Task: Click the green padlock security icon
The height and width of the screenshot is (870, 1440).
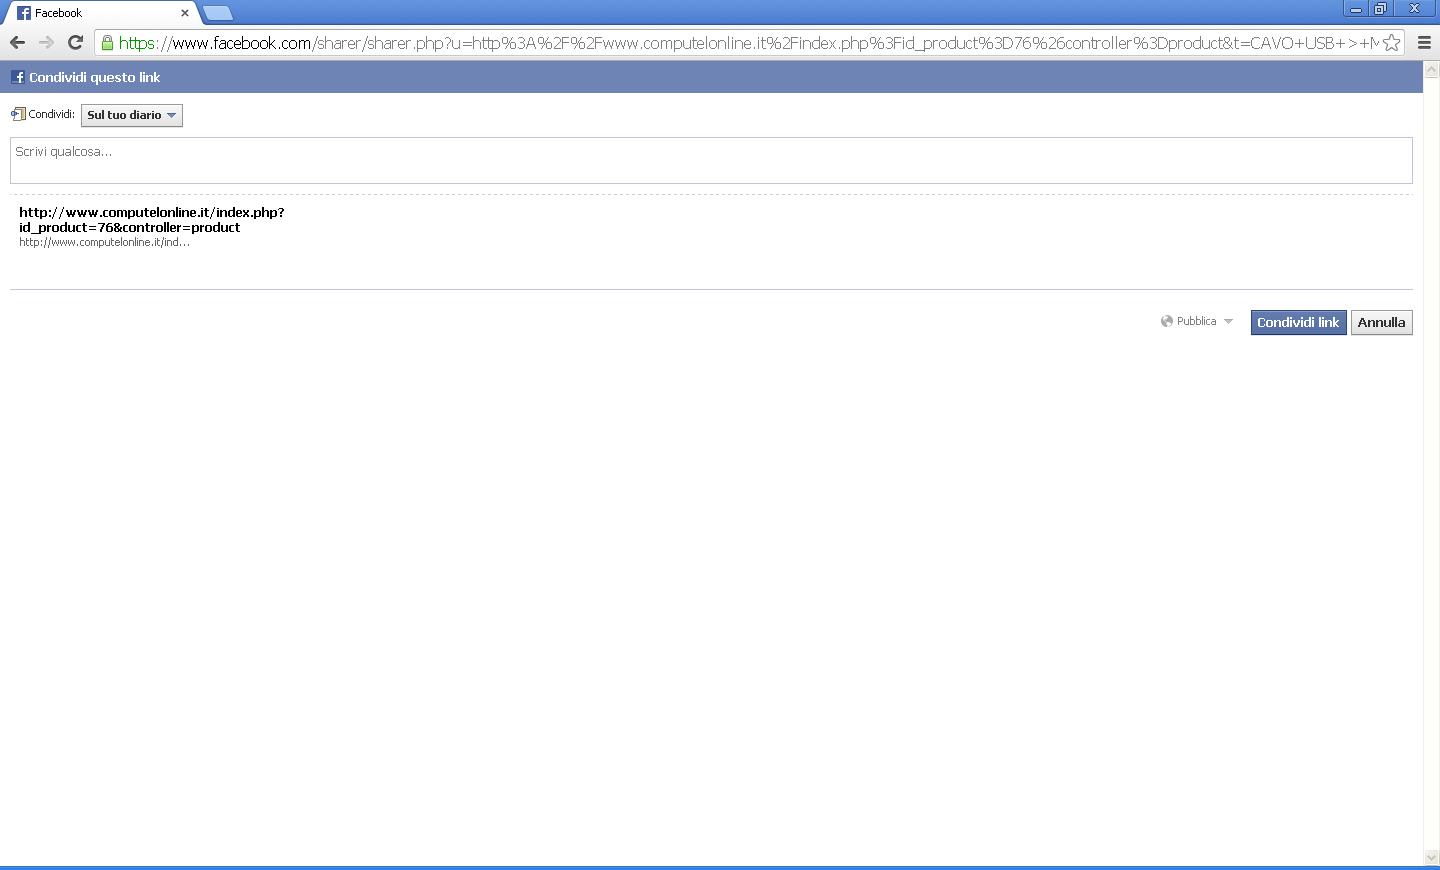Action: [x=108, y=43]
